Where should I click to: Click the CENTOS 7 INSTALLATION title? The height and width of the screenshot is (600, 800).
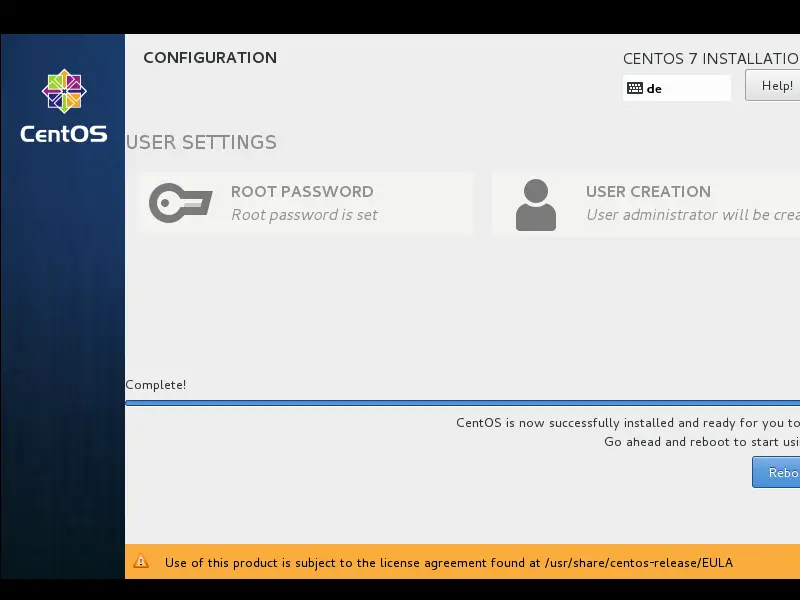click(x=711, y=59)
